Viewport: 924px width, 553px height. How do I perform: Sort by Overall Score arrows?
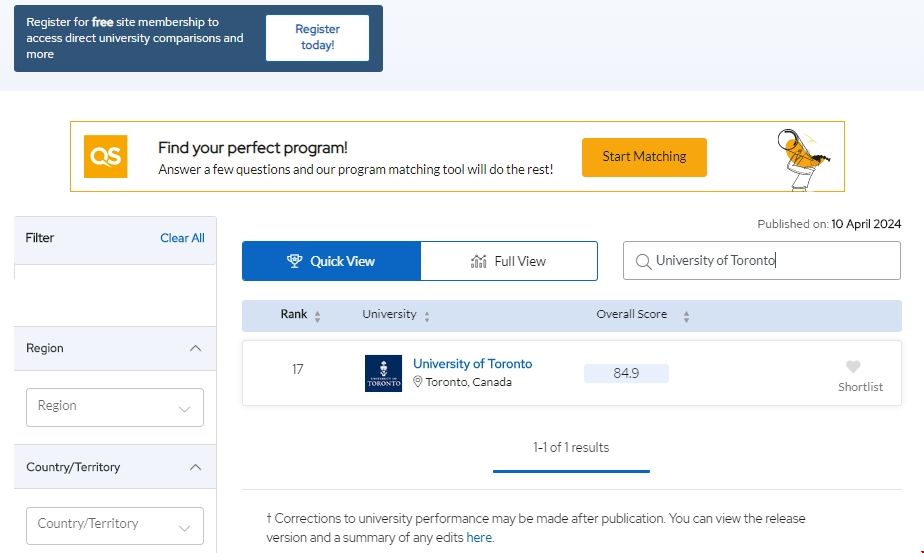tap(686, 316)
